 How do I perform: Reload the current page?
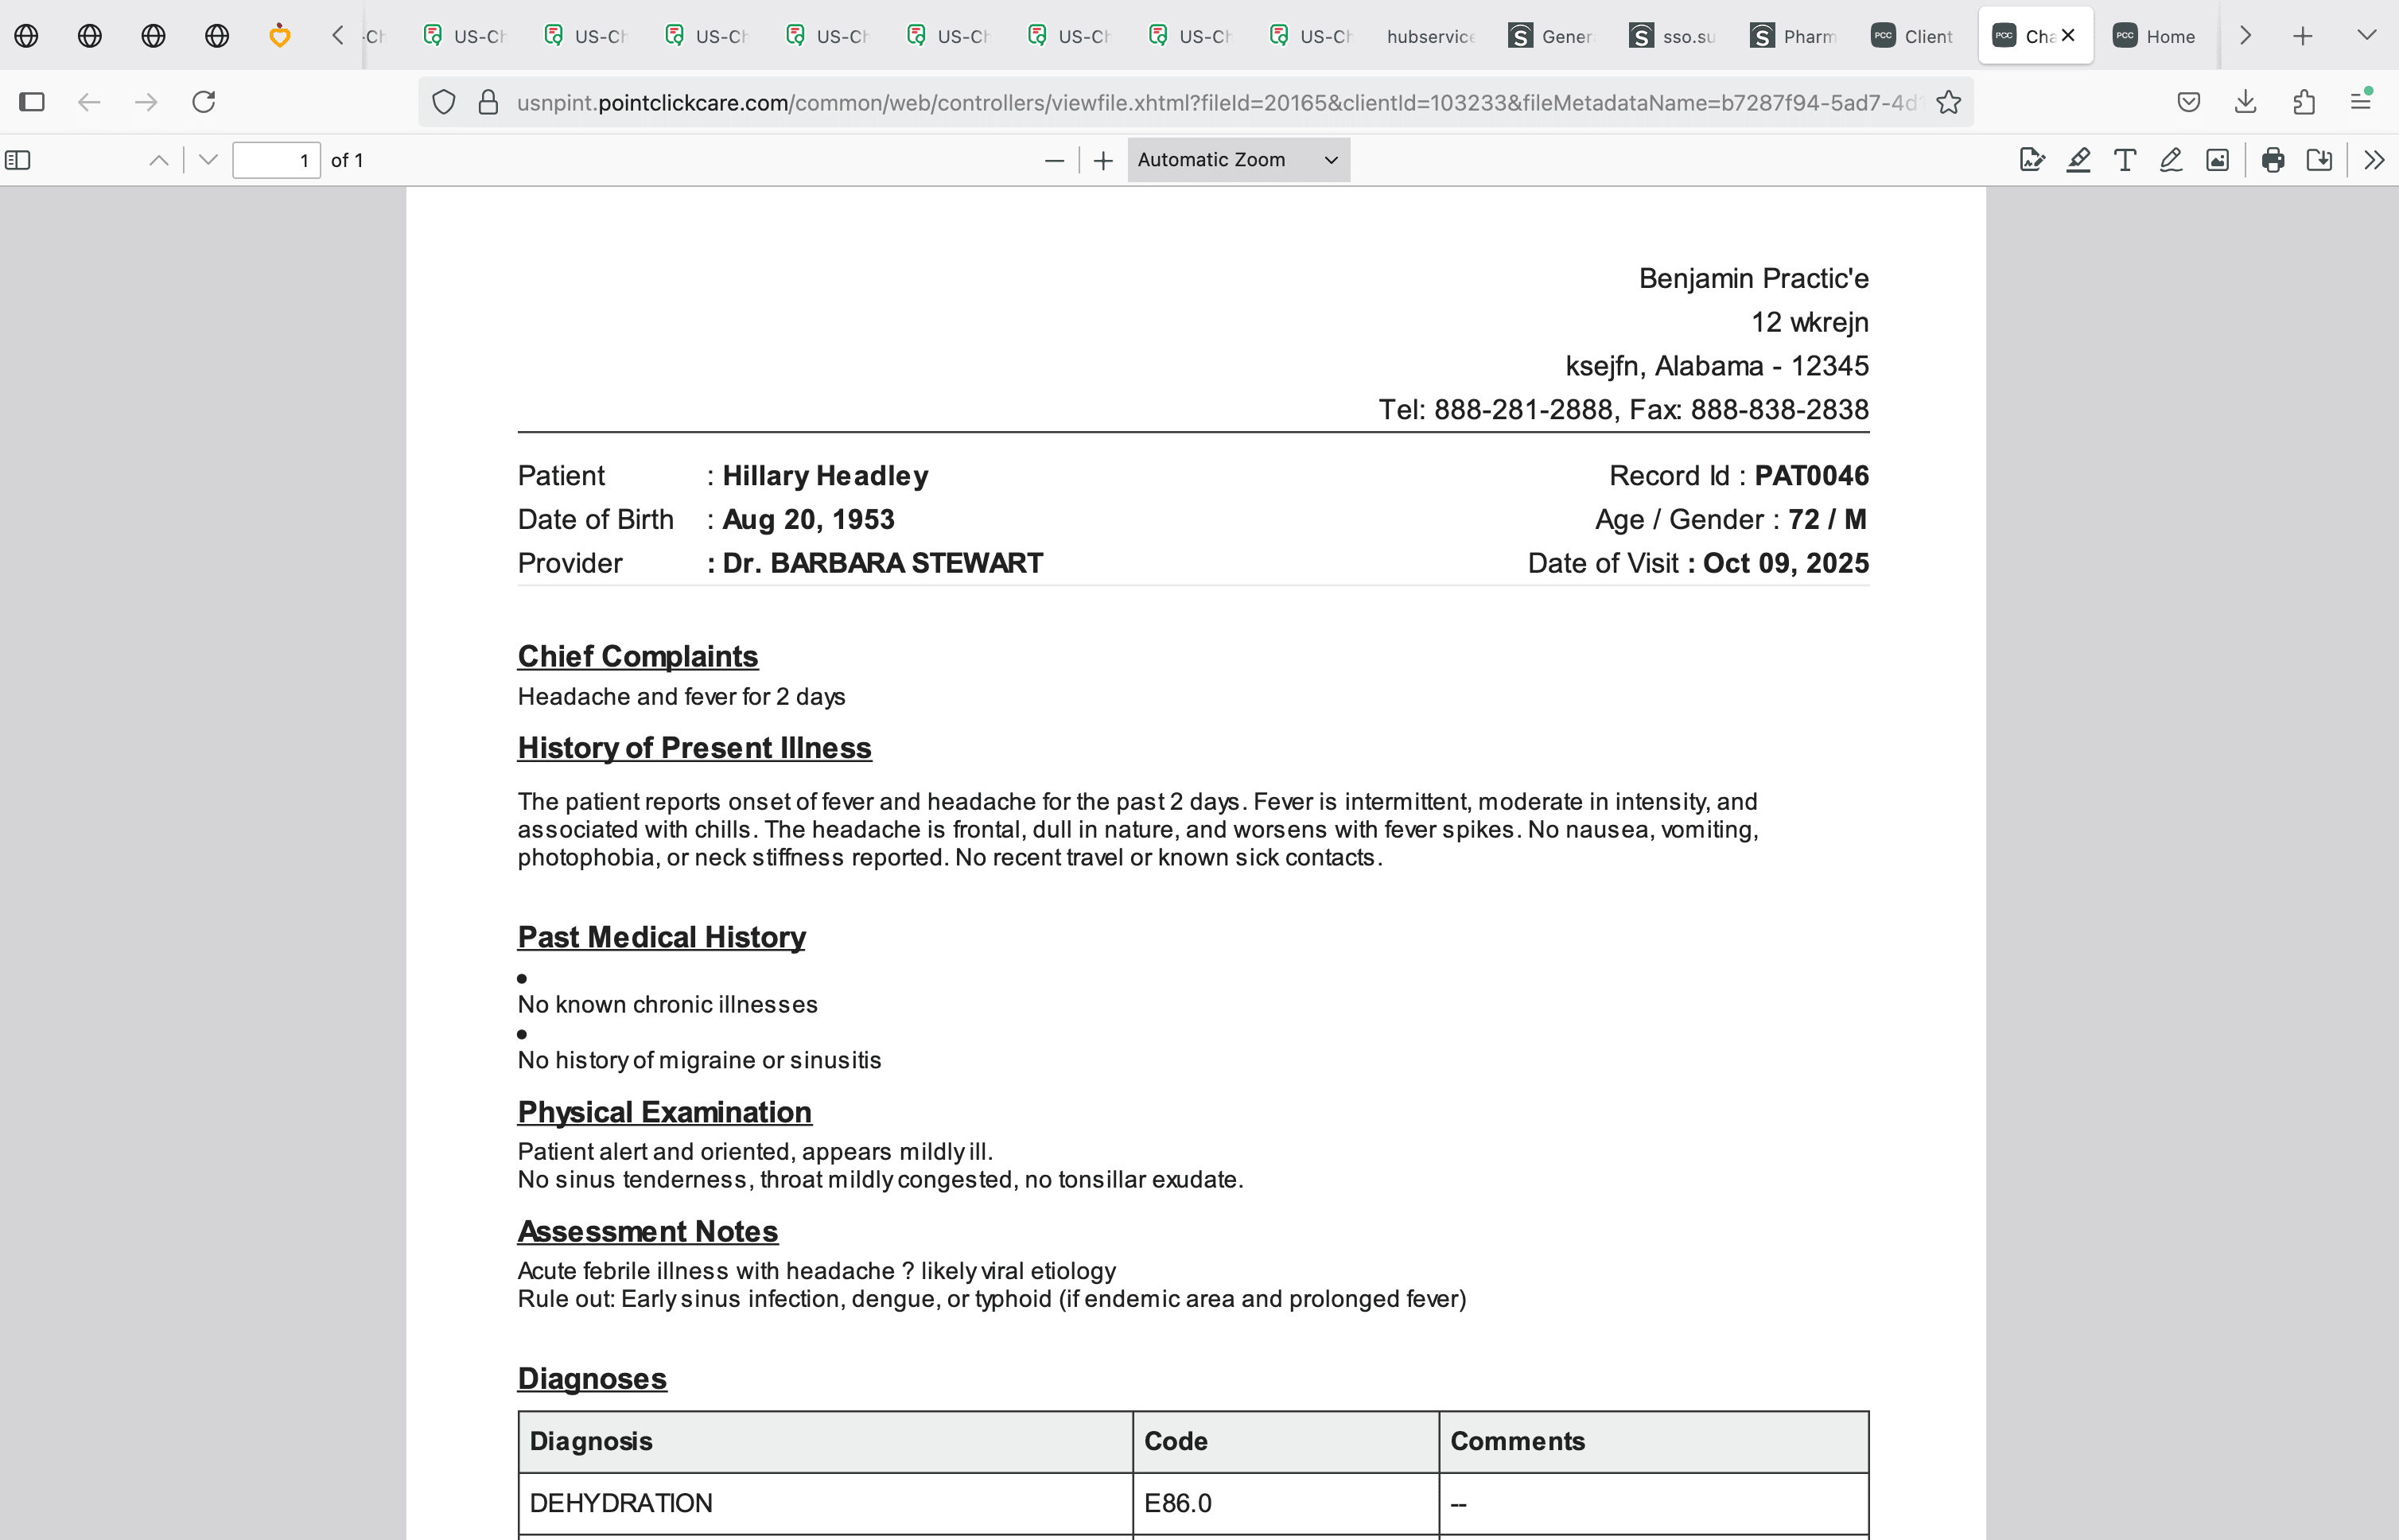coord(204,101)
